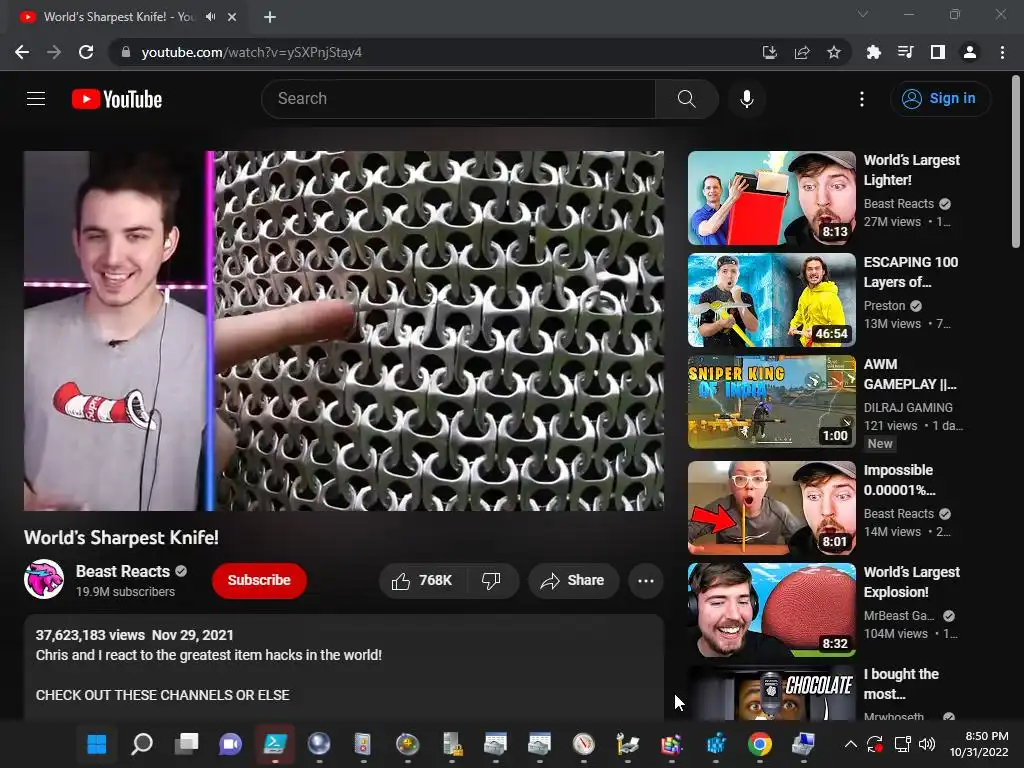Dislike the video with the thumbs-down icon
Image resolution: width=1024 pixels, height=768 pixels.
491,581
